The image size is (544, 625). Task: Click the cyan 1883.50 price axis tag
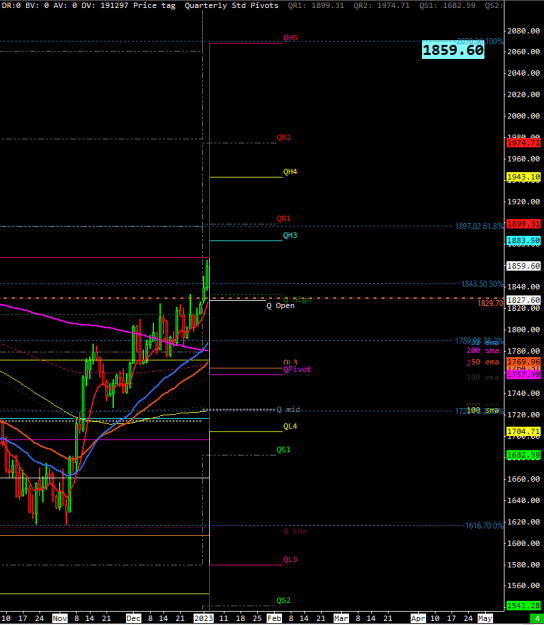tap(523, 241)
